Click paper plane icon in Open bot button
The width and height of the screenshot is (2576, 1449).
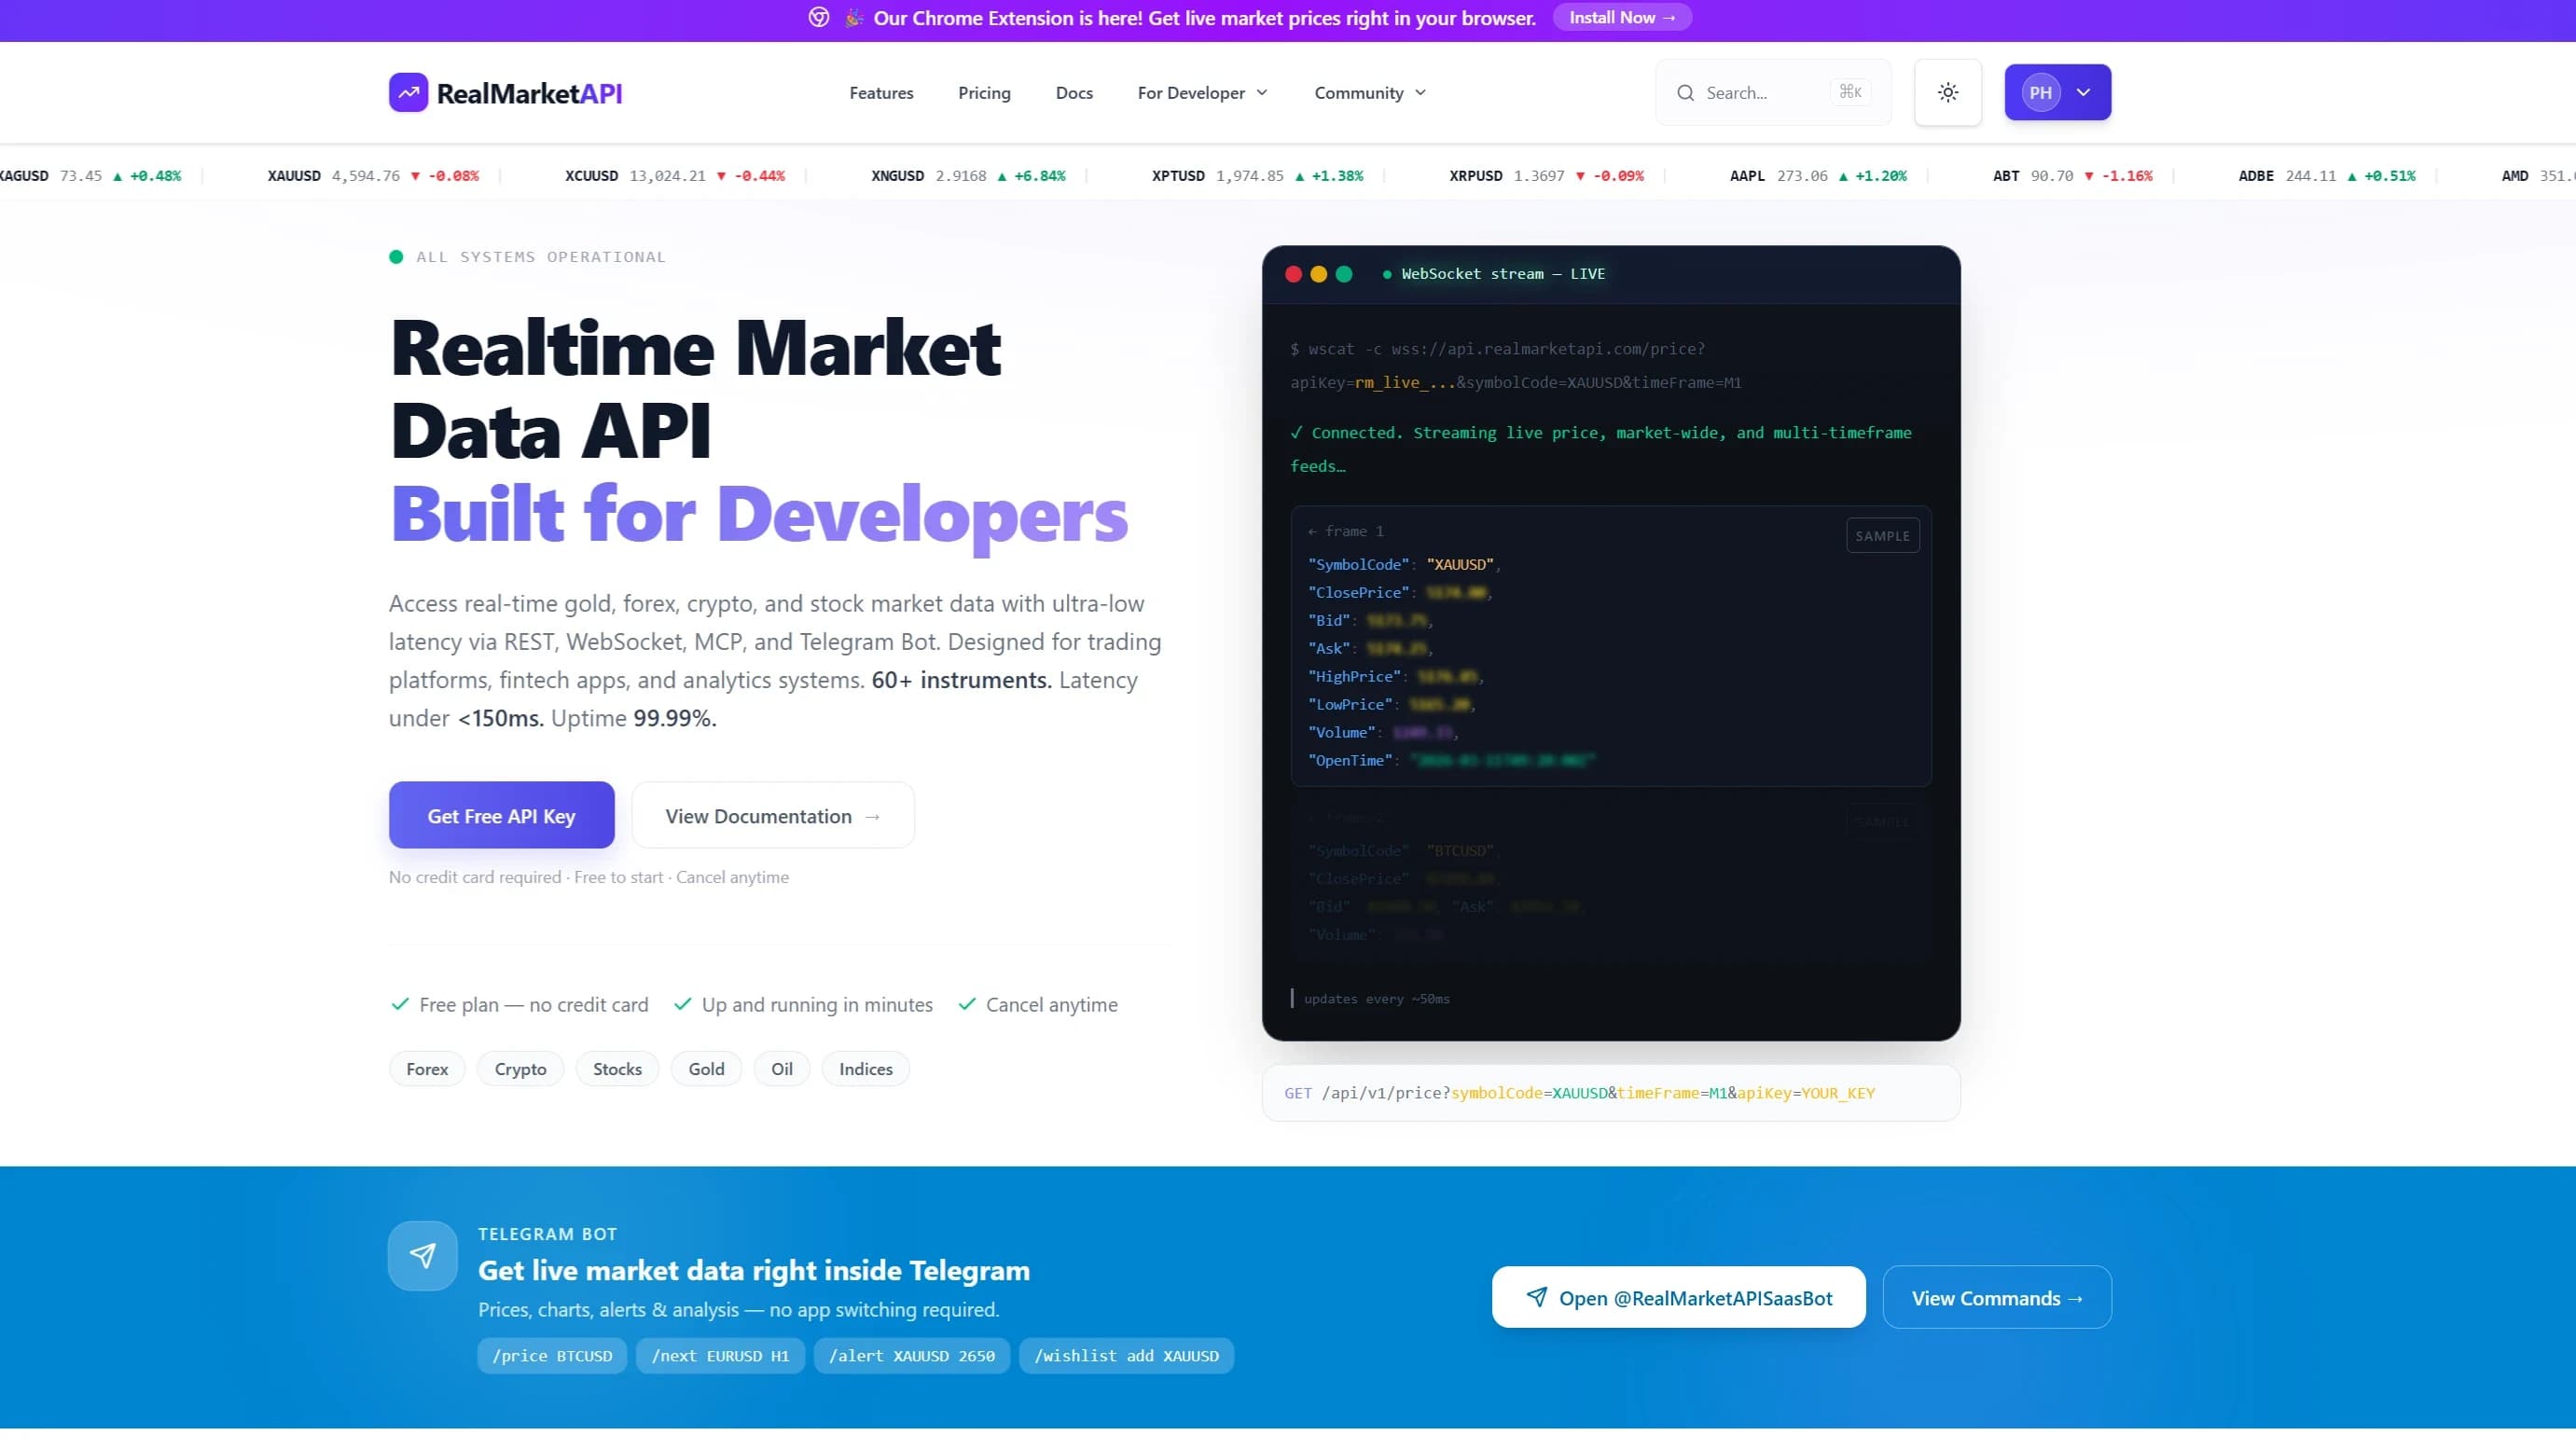(x=1536, y=1297)
